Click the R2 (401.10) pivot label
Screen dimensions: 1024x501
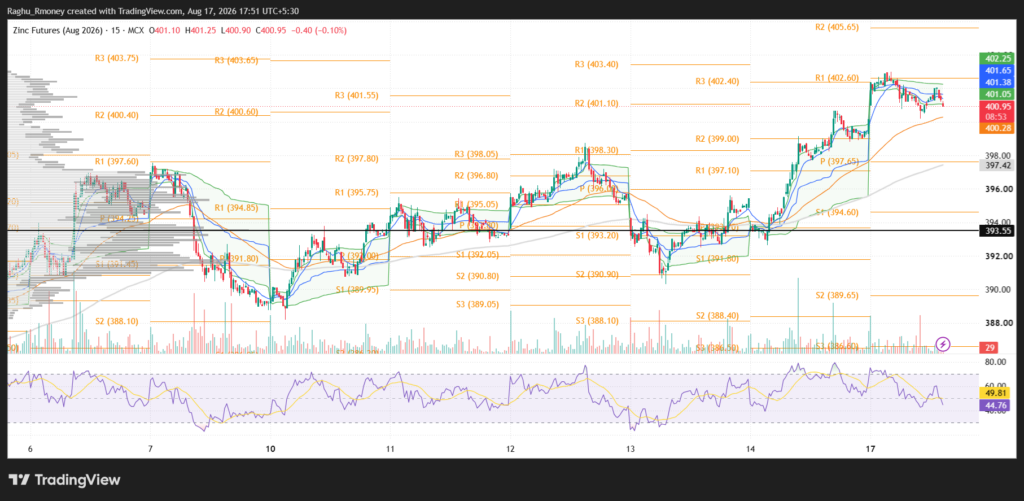pyautogui.click(x=596, y=103)
